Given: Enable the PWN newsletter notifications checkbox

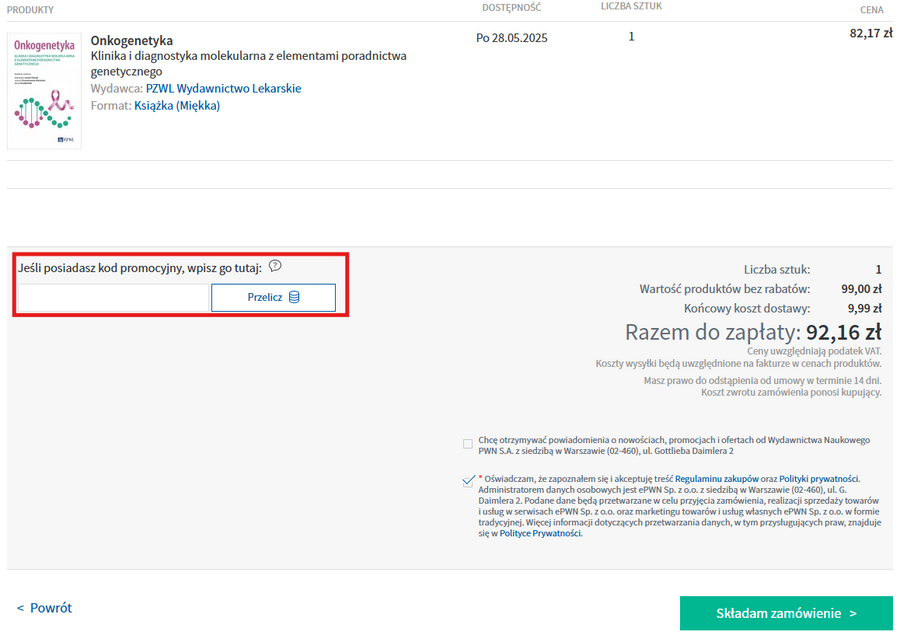Looking at the screenshot, I should (x=468, y=444).
